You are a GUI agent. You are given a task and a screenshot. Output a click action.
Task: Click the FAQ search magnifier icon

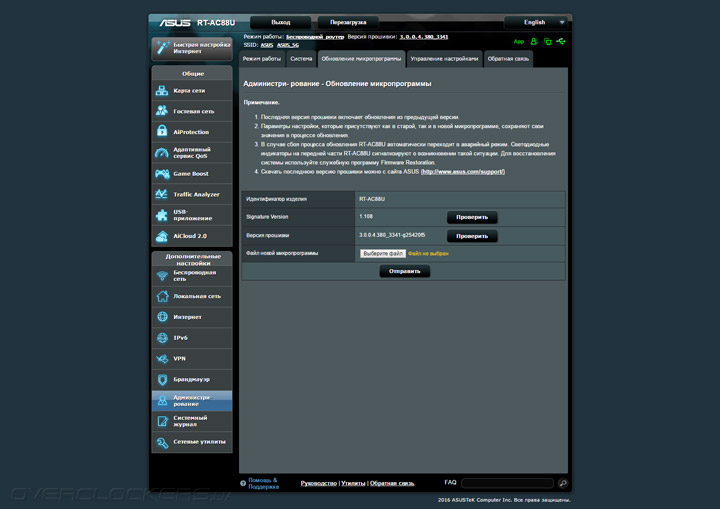coord(563,483)
